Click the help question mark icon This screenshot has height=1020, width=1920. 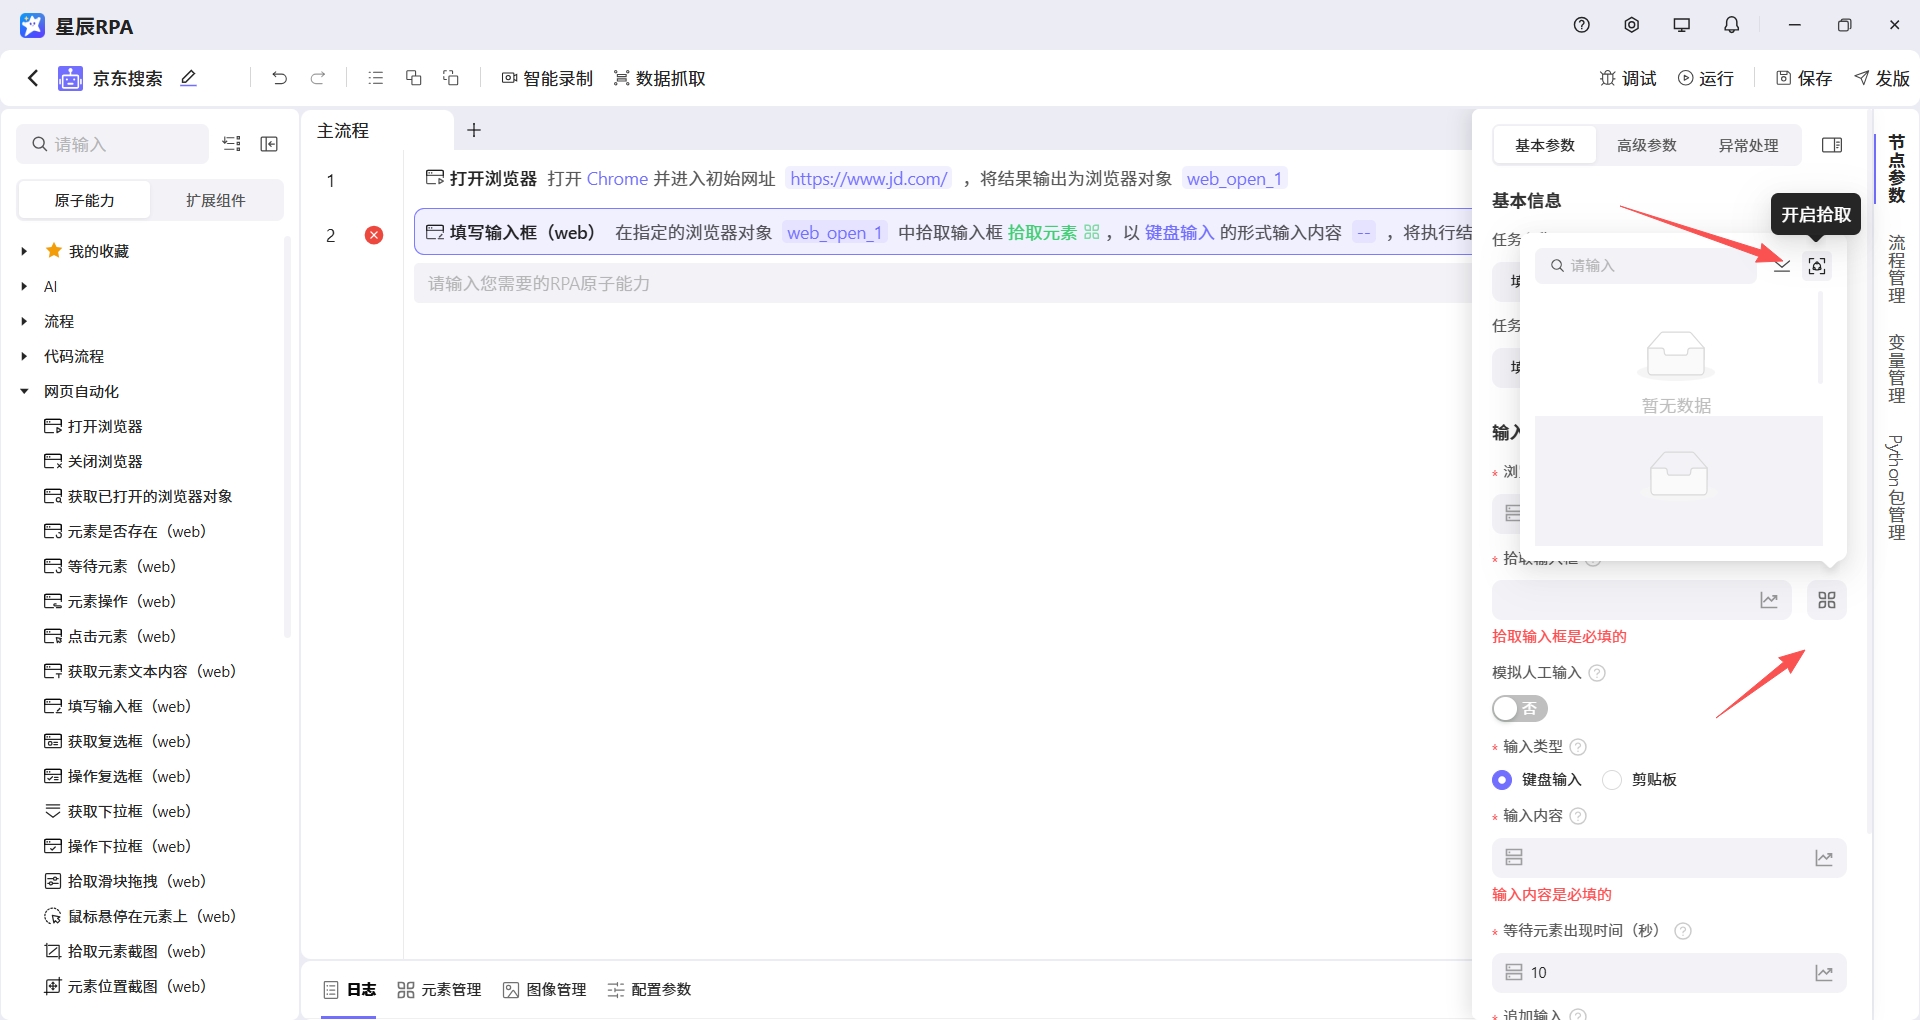(x=1581, y=25)
